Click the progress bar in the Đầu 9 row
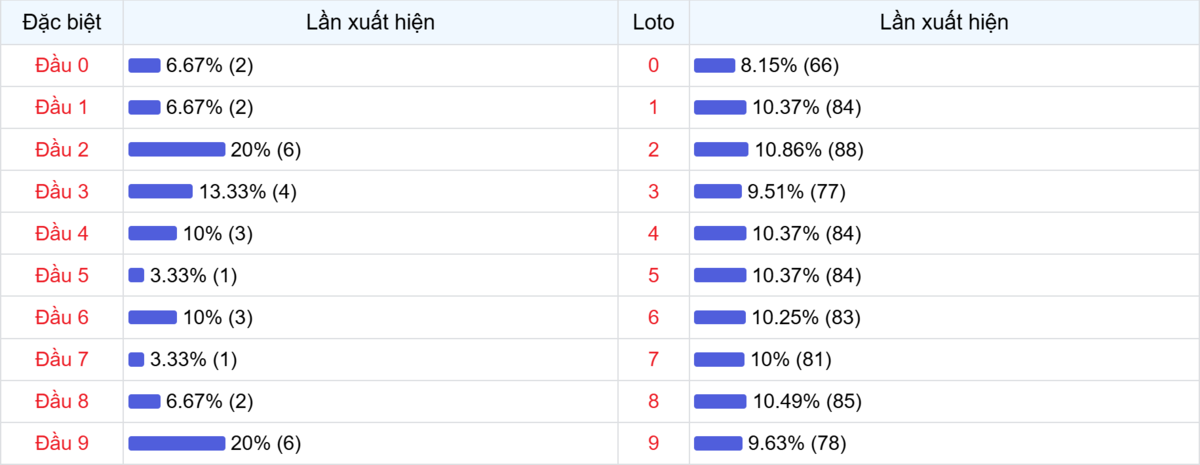The width and height of the screenshot is (1200, 465). tap(176, 443)
